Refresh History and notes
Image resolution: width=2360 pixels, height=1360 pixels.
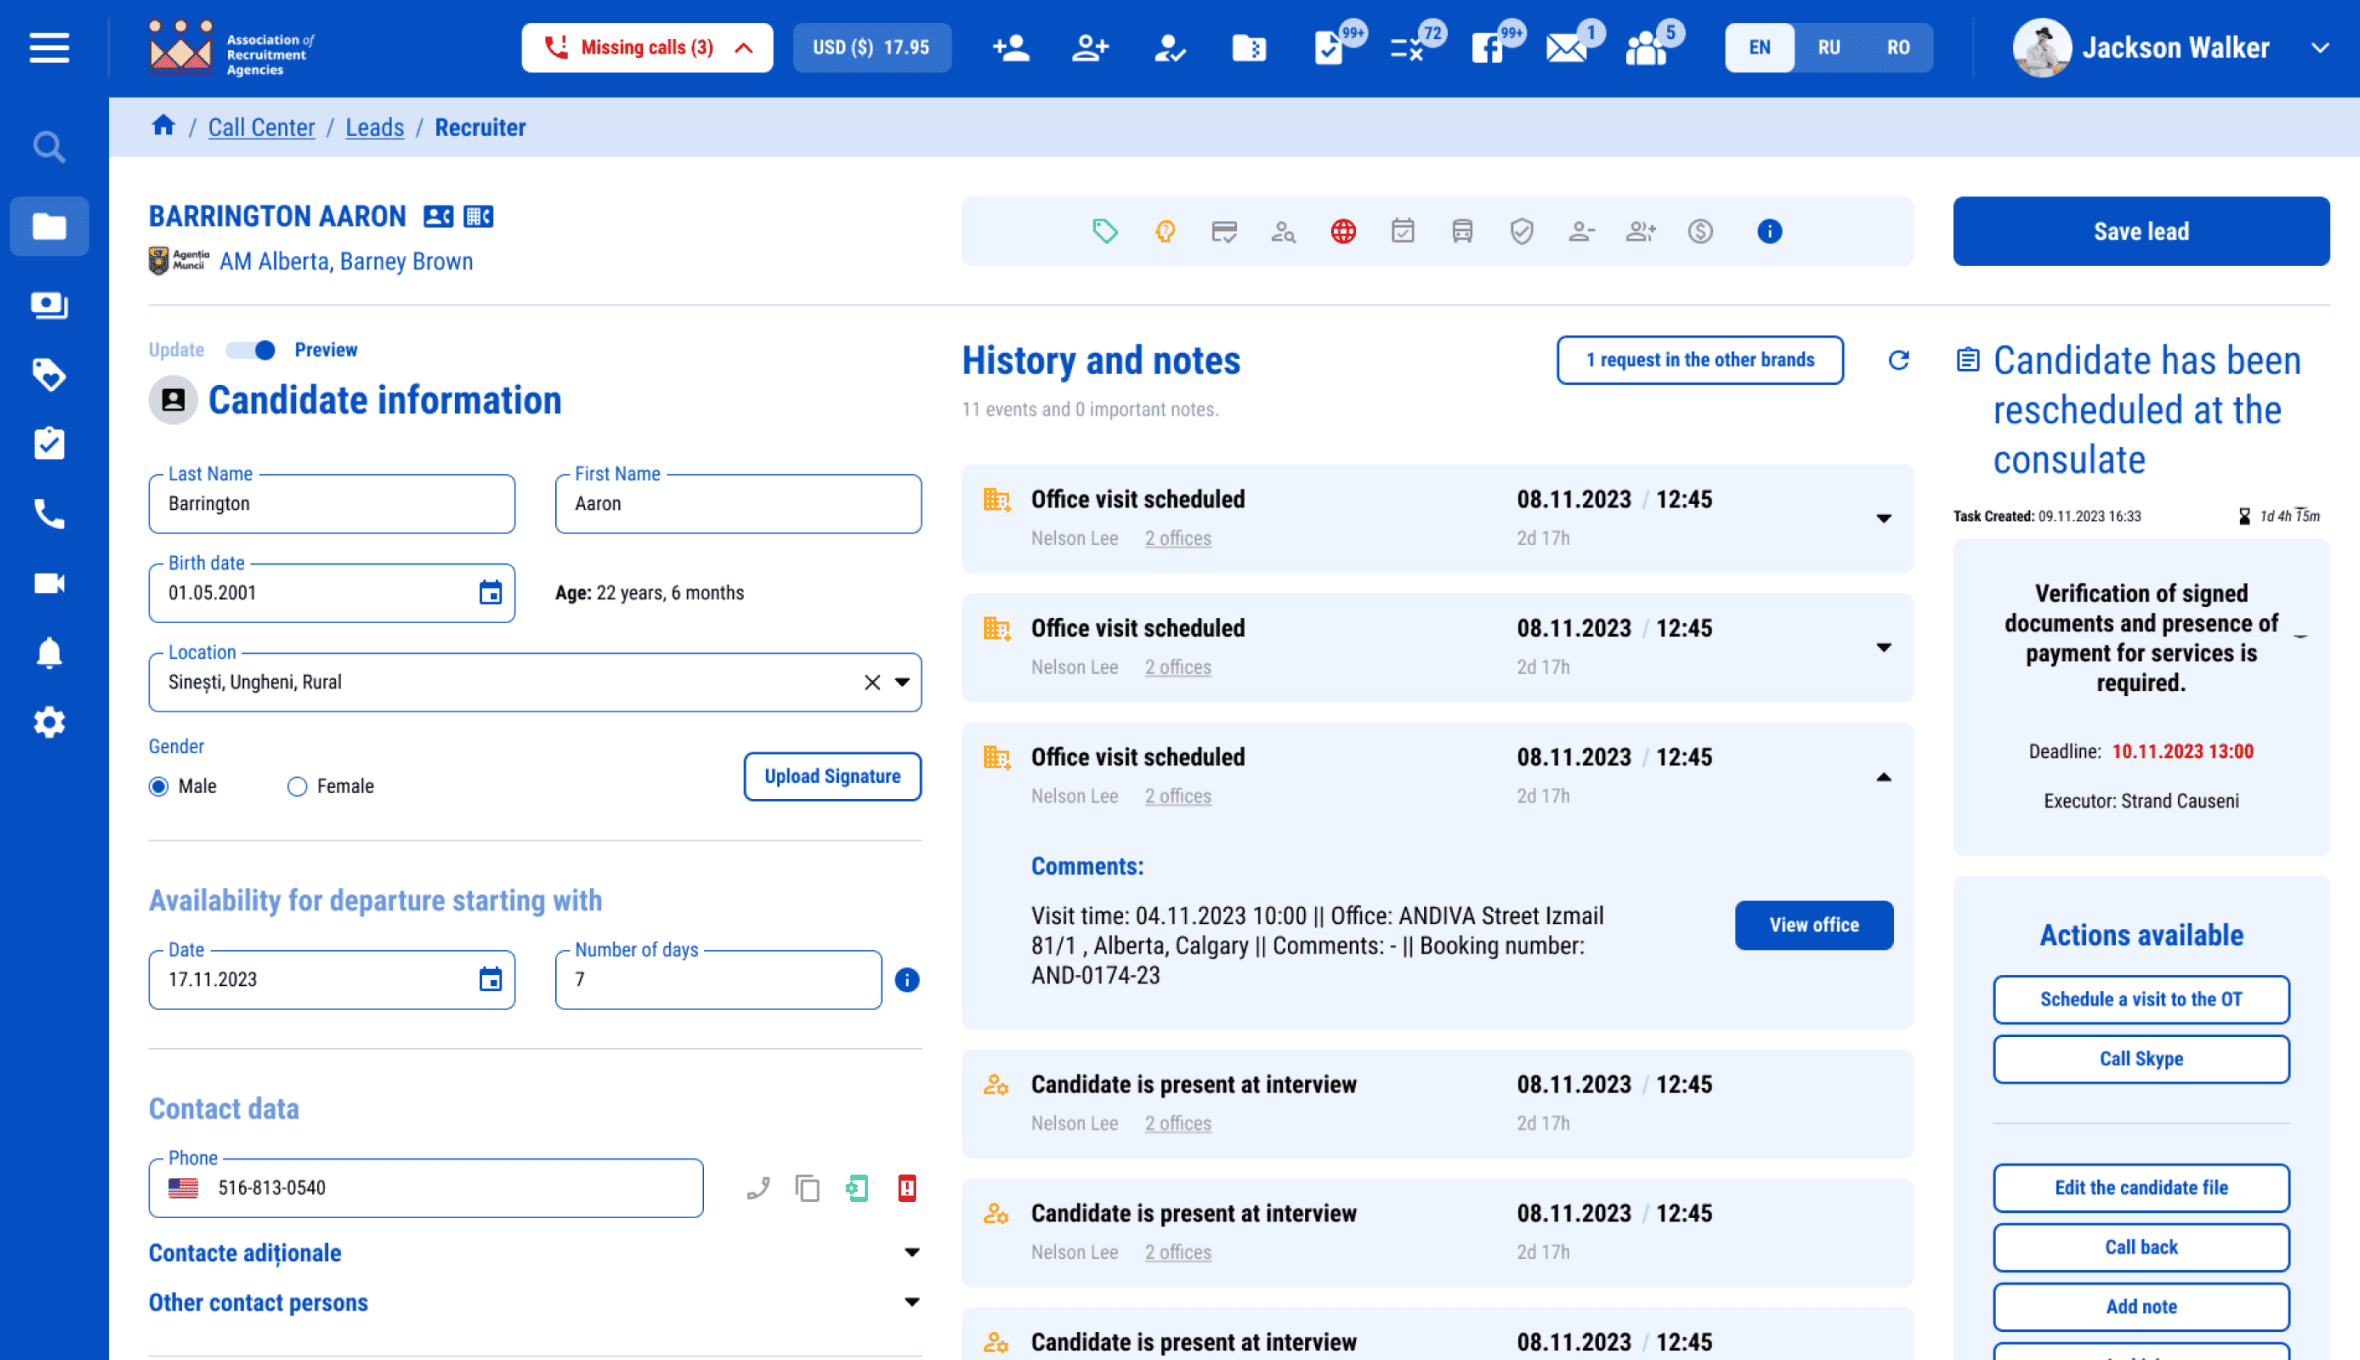[1898, 360]
